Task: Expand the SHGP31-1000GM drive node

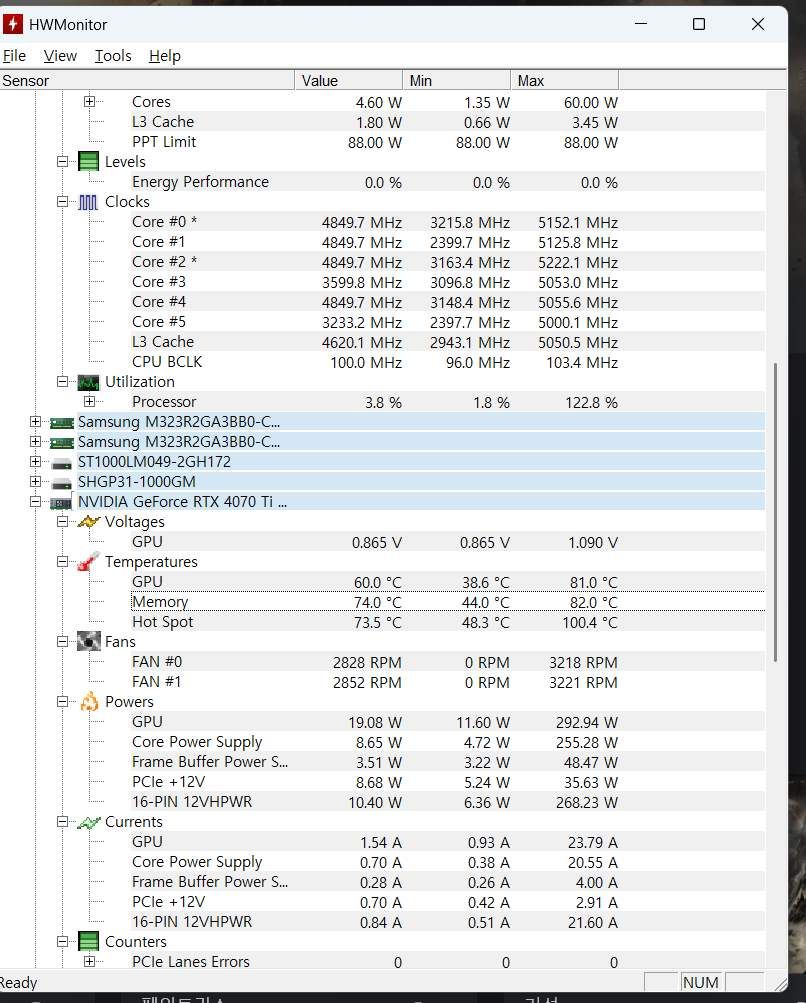Action: [36, 482]
